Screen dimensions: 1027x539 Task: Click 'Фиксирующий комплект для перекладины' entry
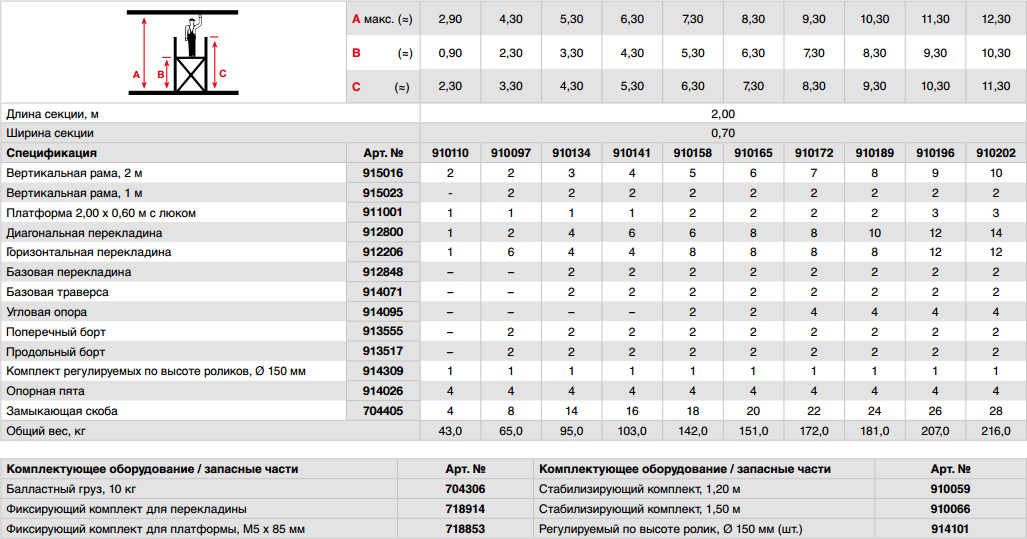point(126,509)
